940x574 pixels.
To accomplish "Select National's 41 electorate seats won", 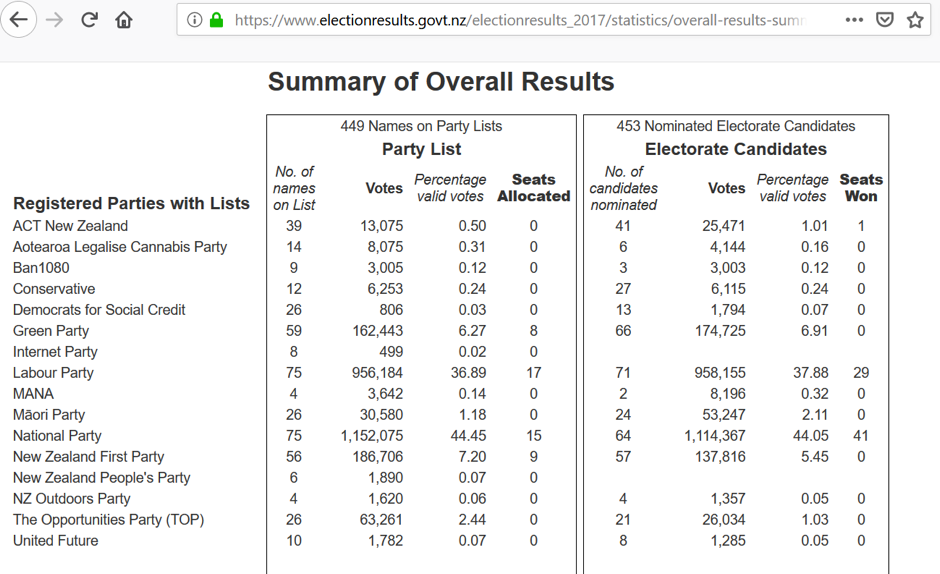I will 861,436.
